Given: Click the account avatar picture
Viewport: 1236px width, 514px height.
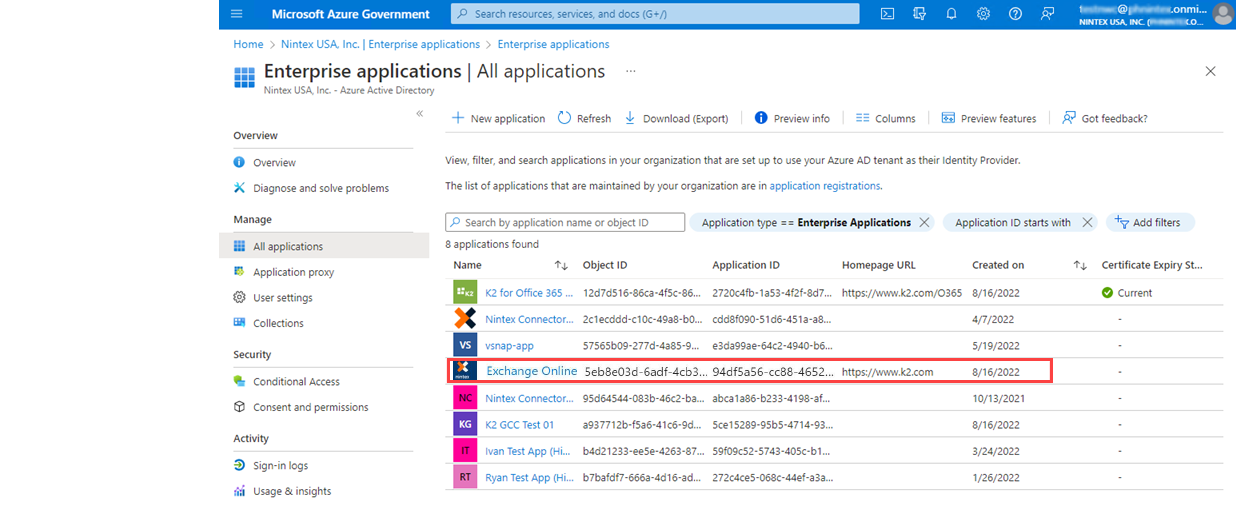Looking at the screenshot, I should pos(1222,14).
